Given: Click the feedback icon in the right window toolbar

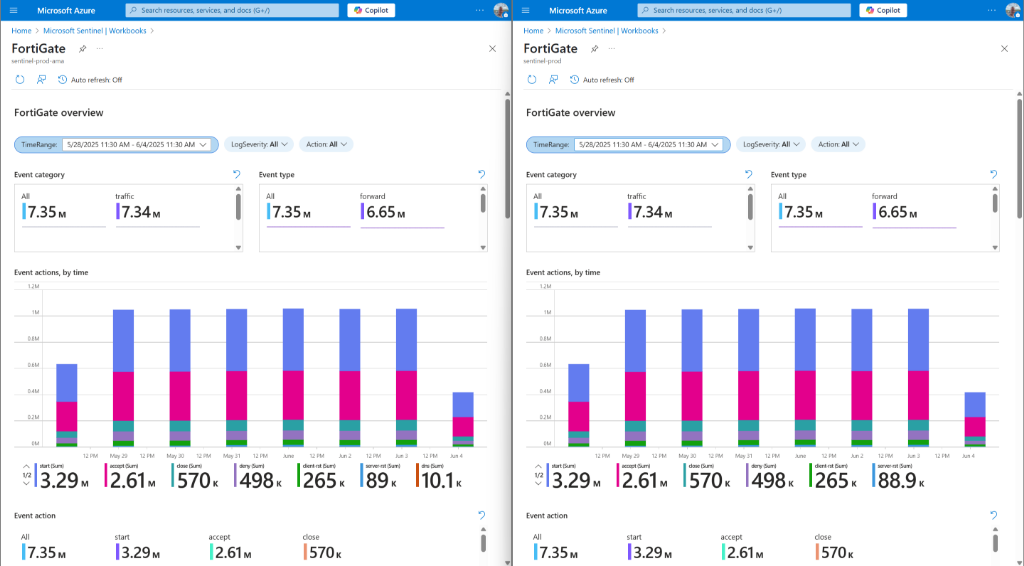Looking at the screenshot, I should [x=553, y=79].
